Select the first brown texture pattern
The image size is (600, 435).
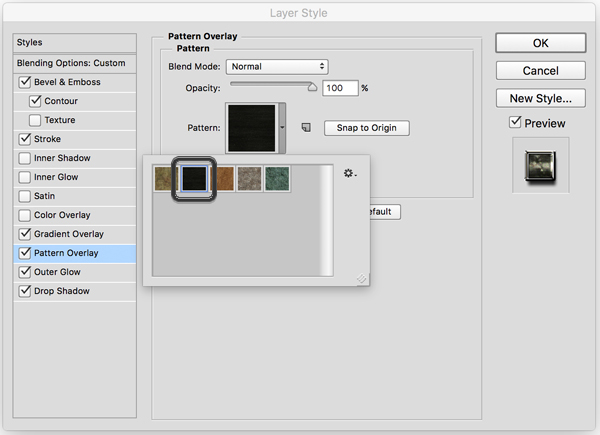click(x=165, y=179)
